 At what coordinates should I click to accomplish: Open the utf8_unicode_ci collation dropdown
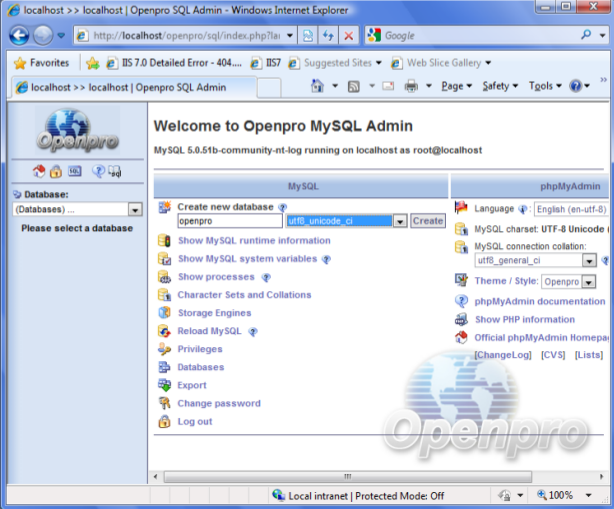[x=400, y=221]
